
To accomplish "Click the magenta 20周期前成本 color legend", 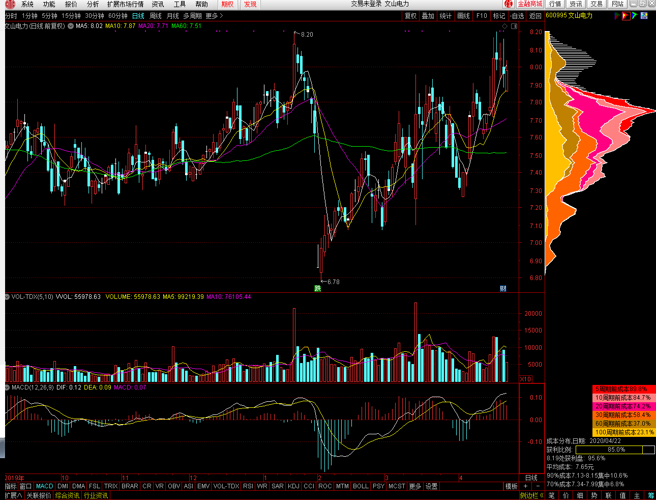I will (x=624, y=406).
